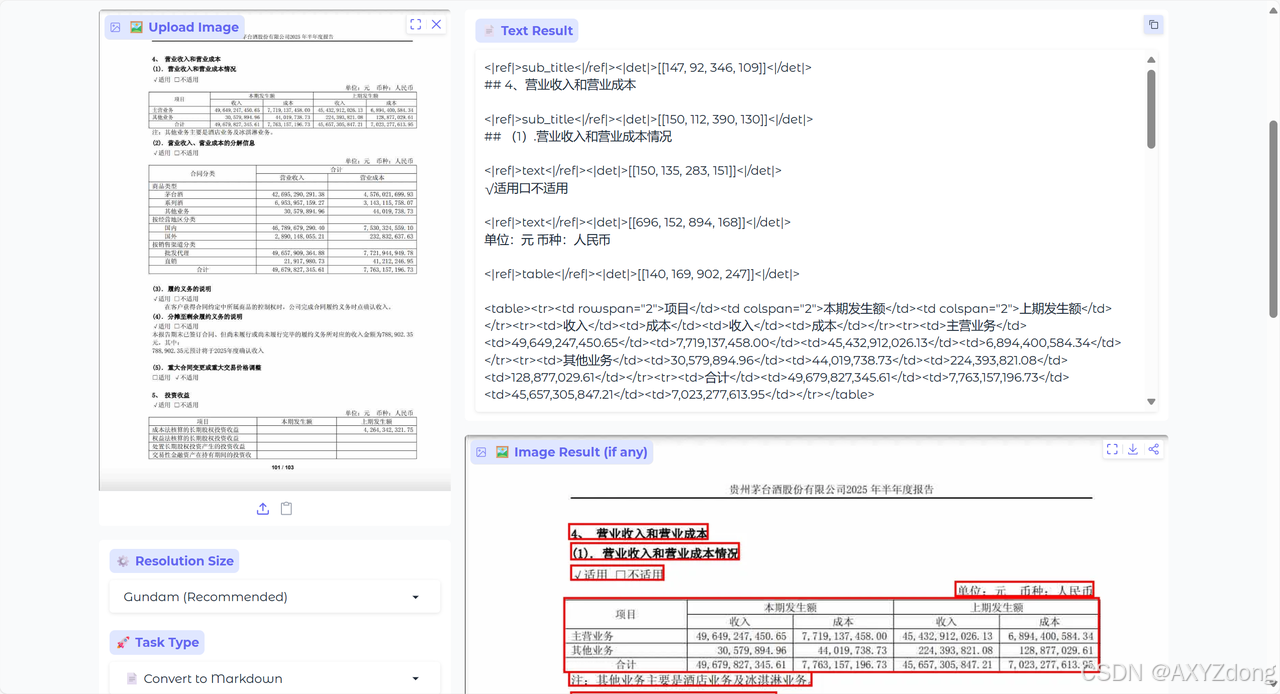This screenshot has width=1280, height=694.
Task: Share the result image
Action: pos(1153,451)
